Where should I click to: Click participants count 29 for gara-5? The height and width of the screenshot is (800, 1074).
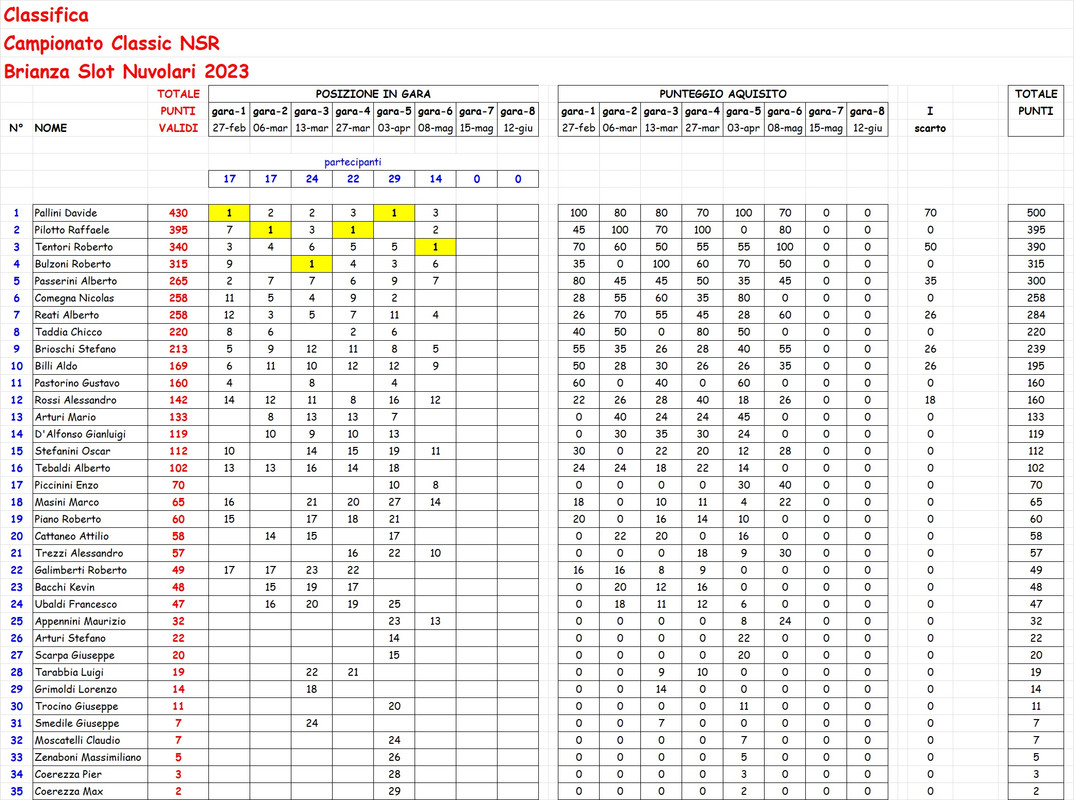coord(394,179)
